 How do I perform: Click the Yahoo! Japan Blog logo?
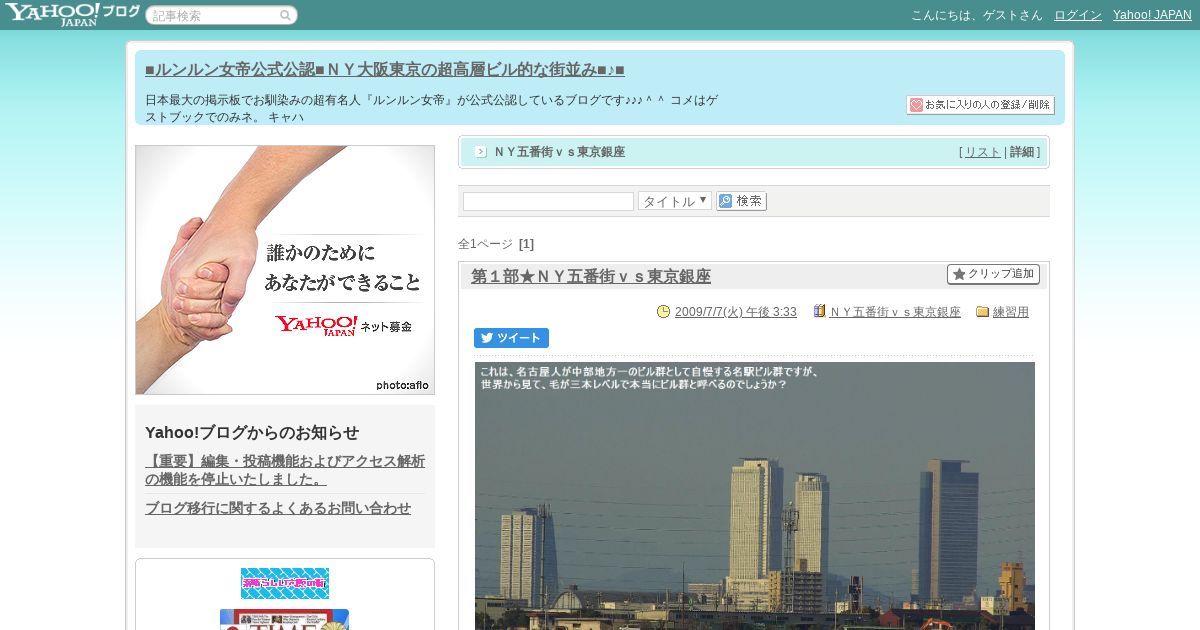[72, 14]
